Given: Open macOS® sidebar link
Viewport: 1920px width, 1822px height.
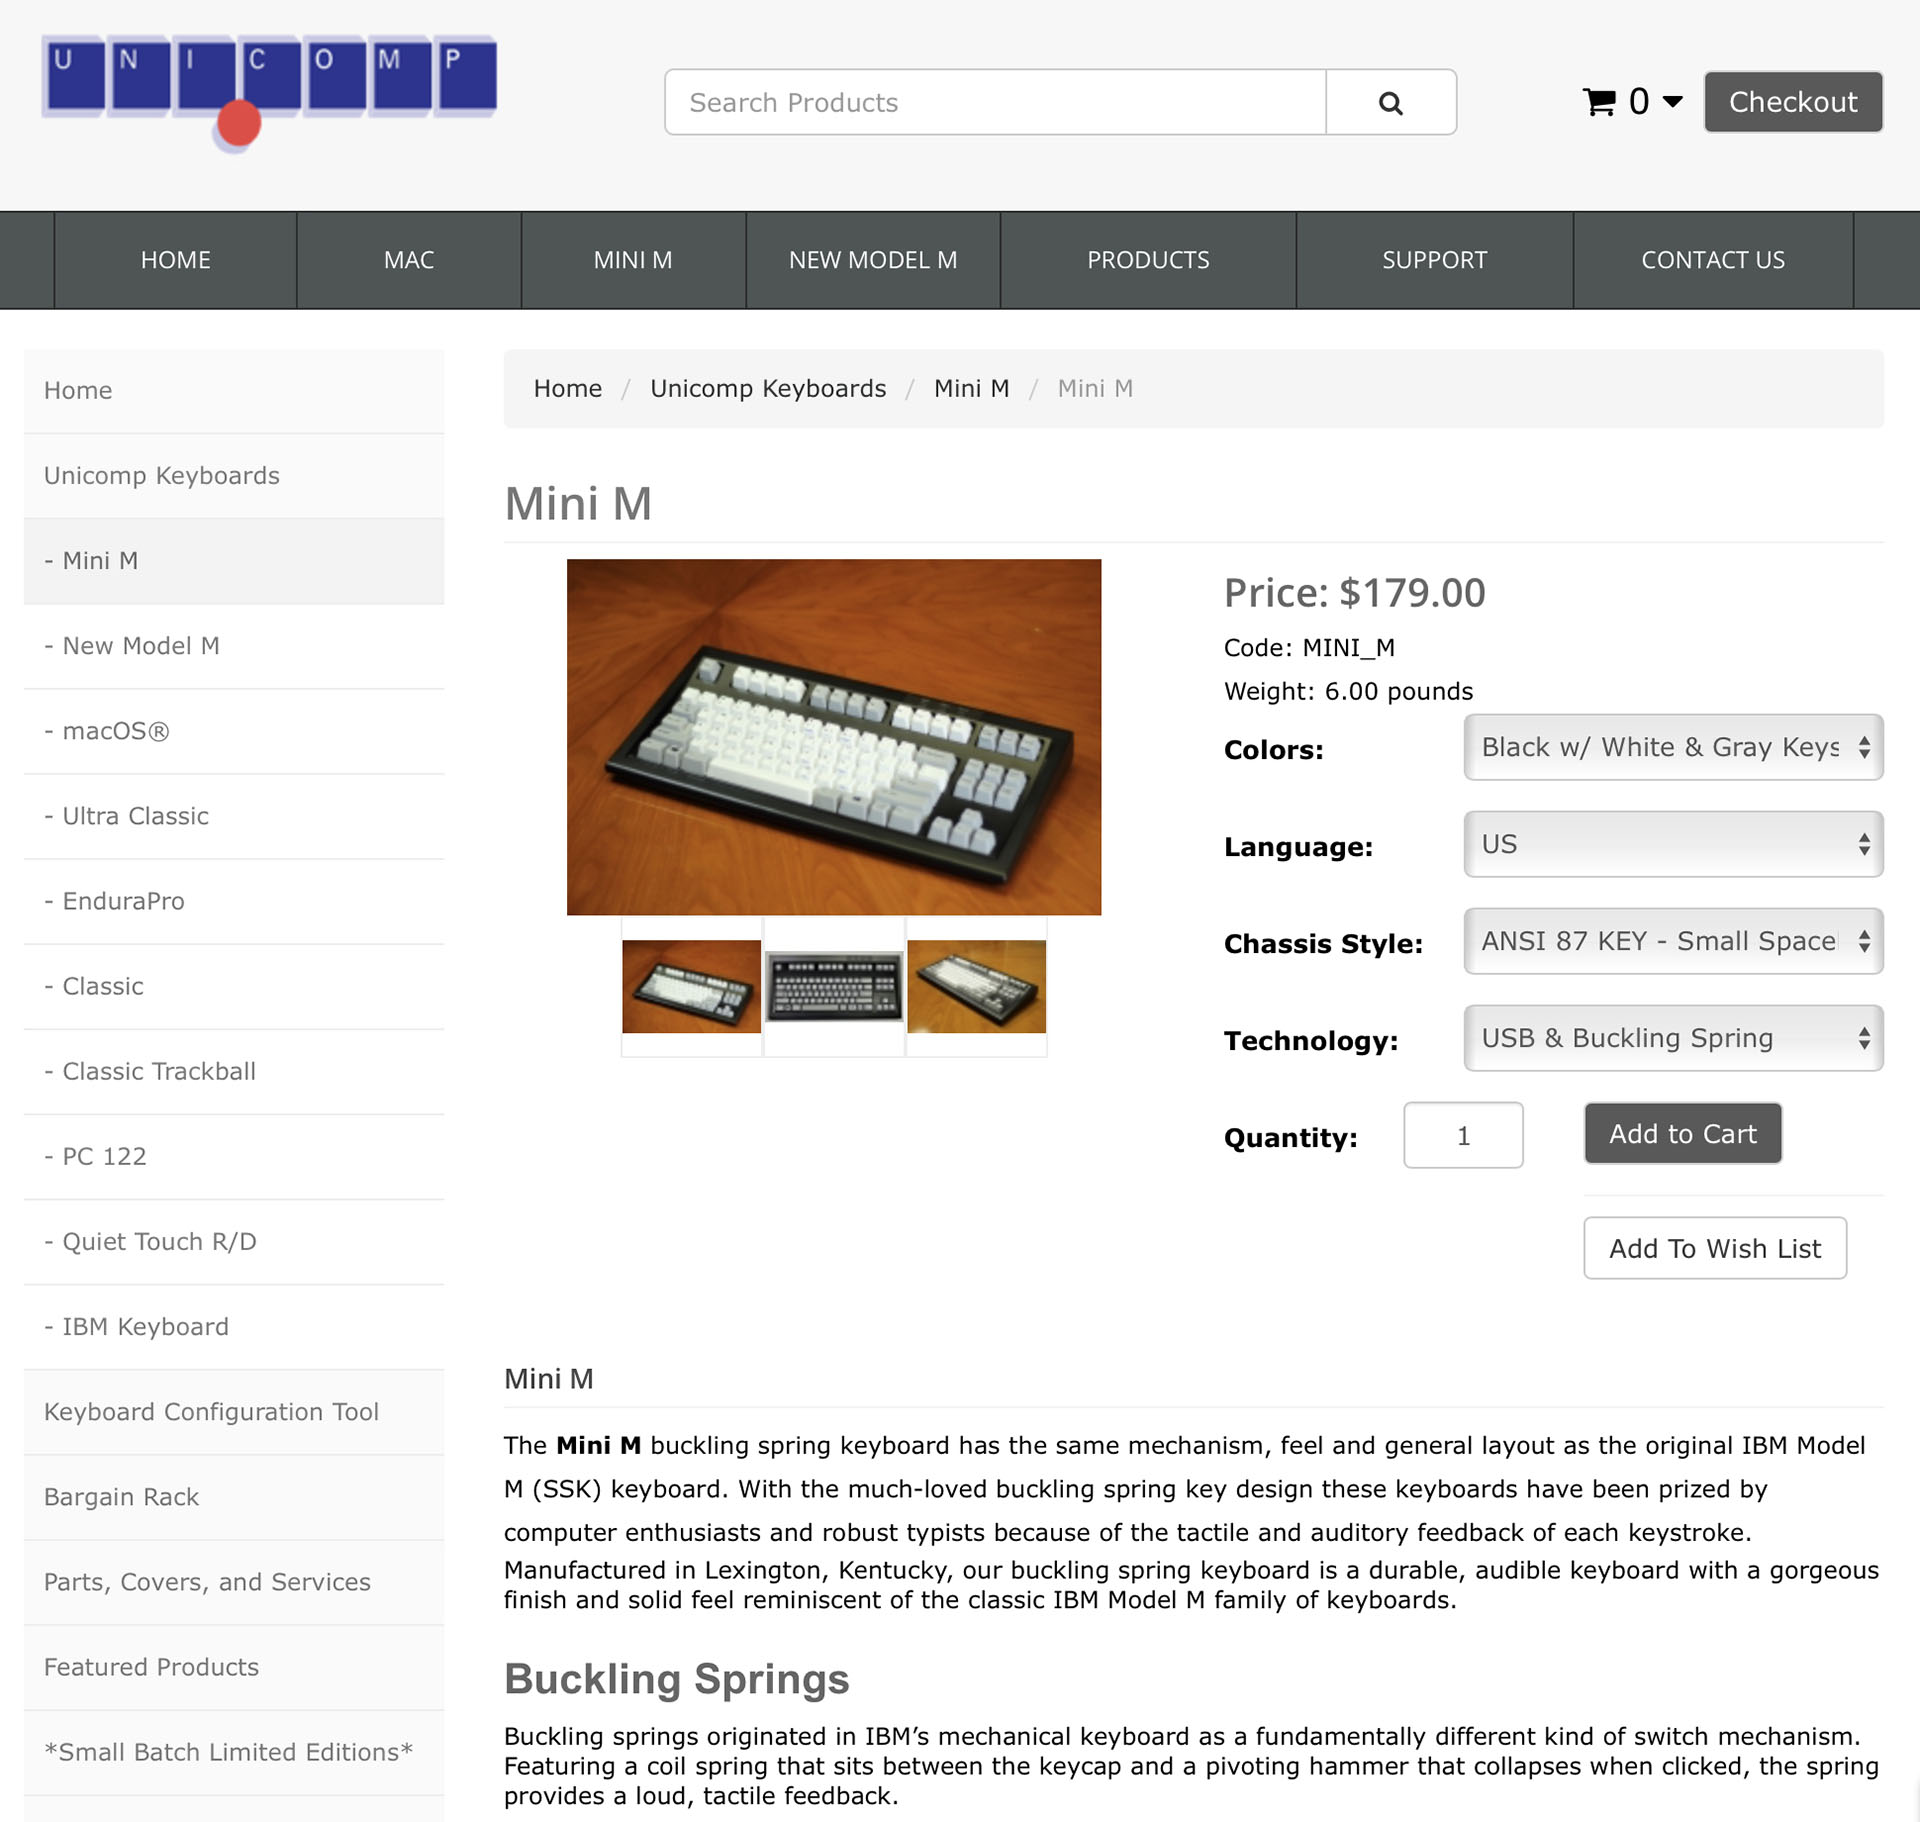Looking at the screenshot, I should (234, 731).
